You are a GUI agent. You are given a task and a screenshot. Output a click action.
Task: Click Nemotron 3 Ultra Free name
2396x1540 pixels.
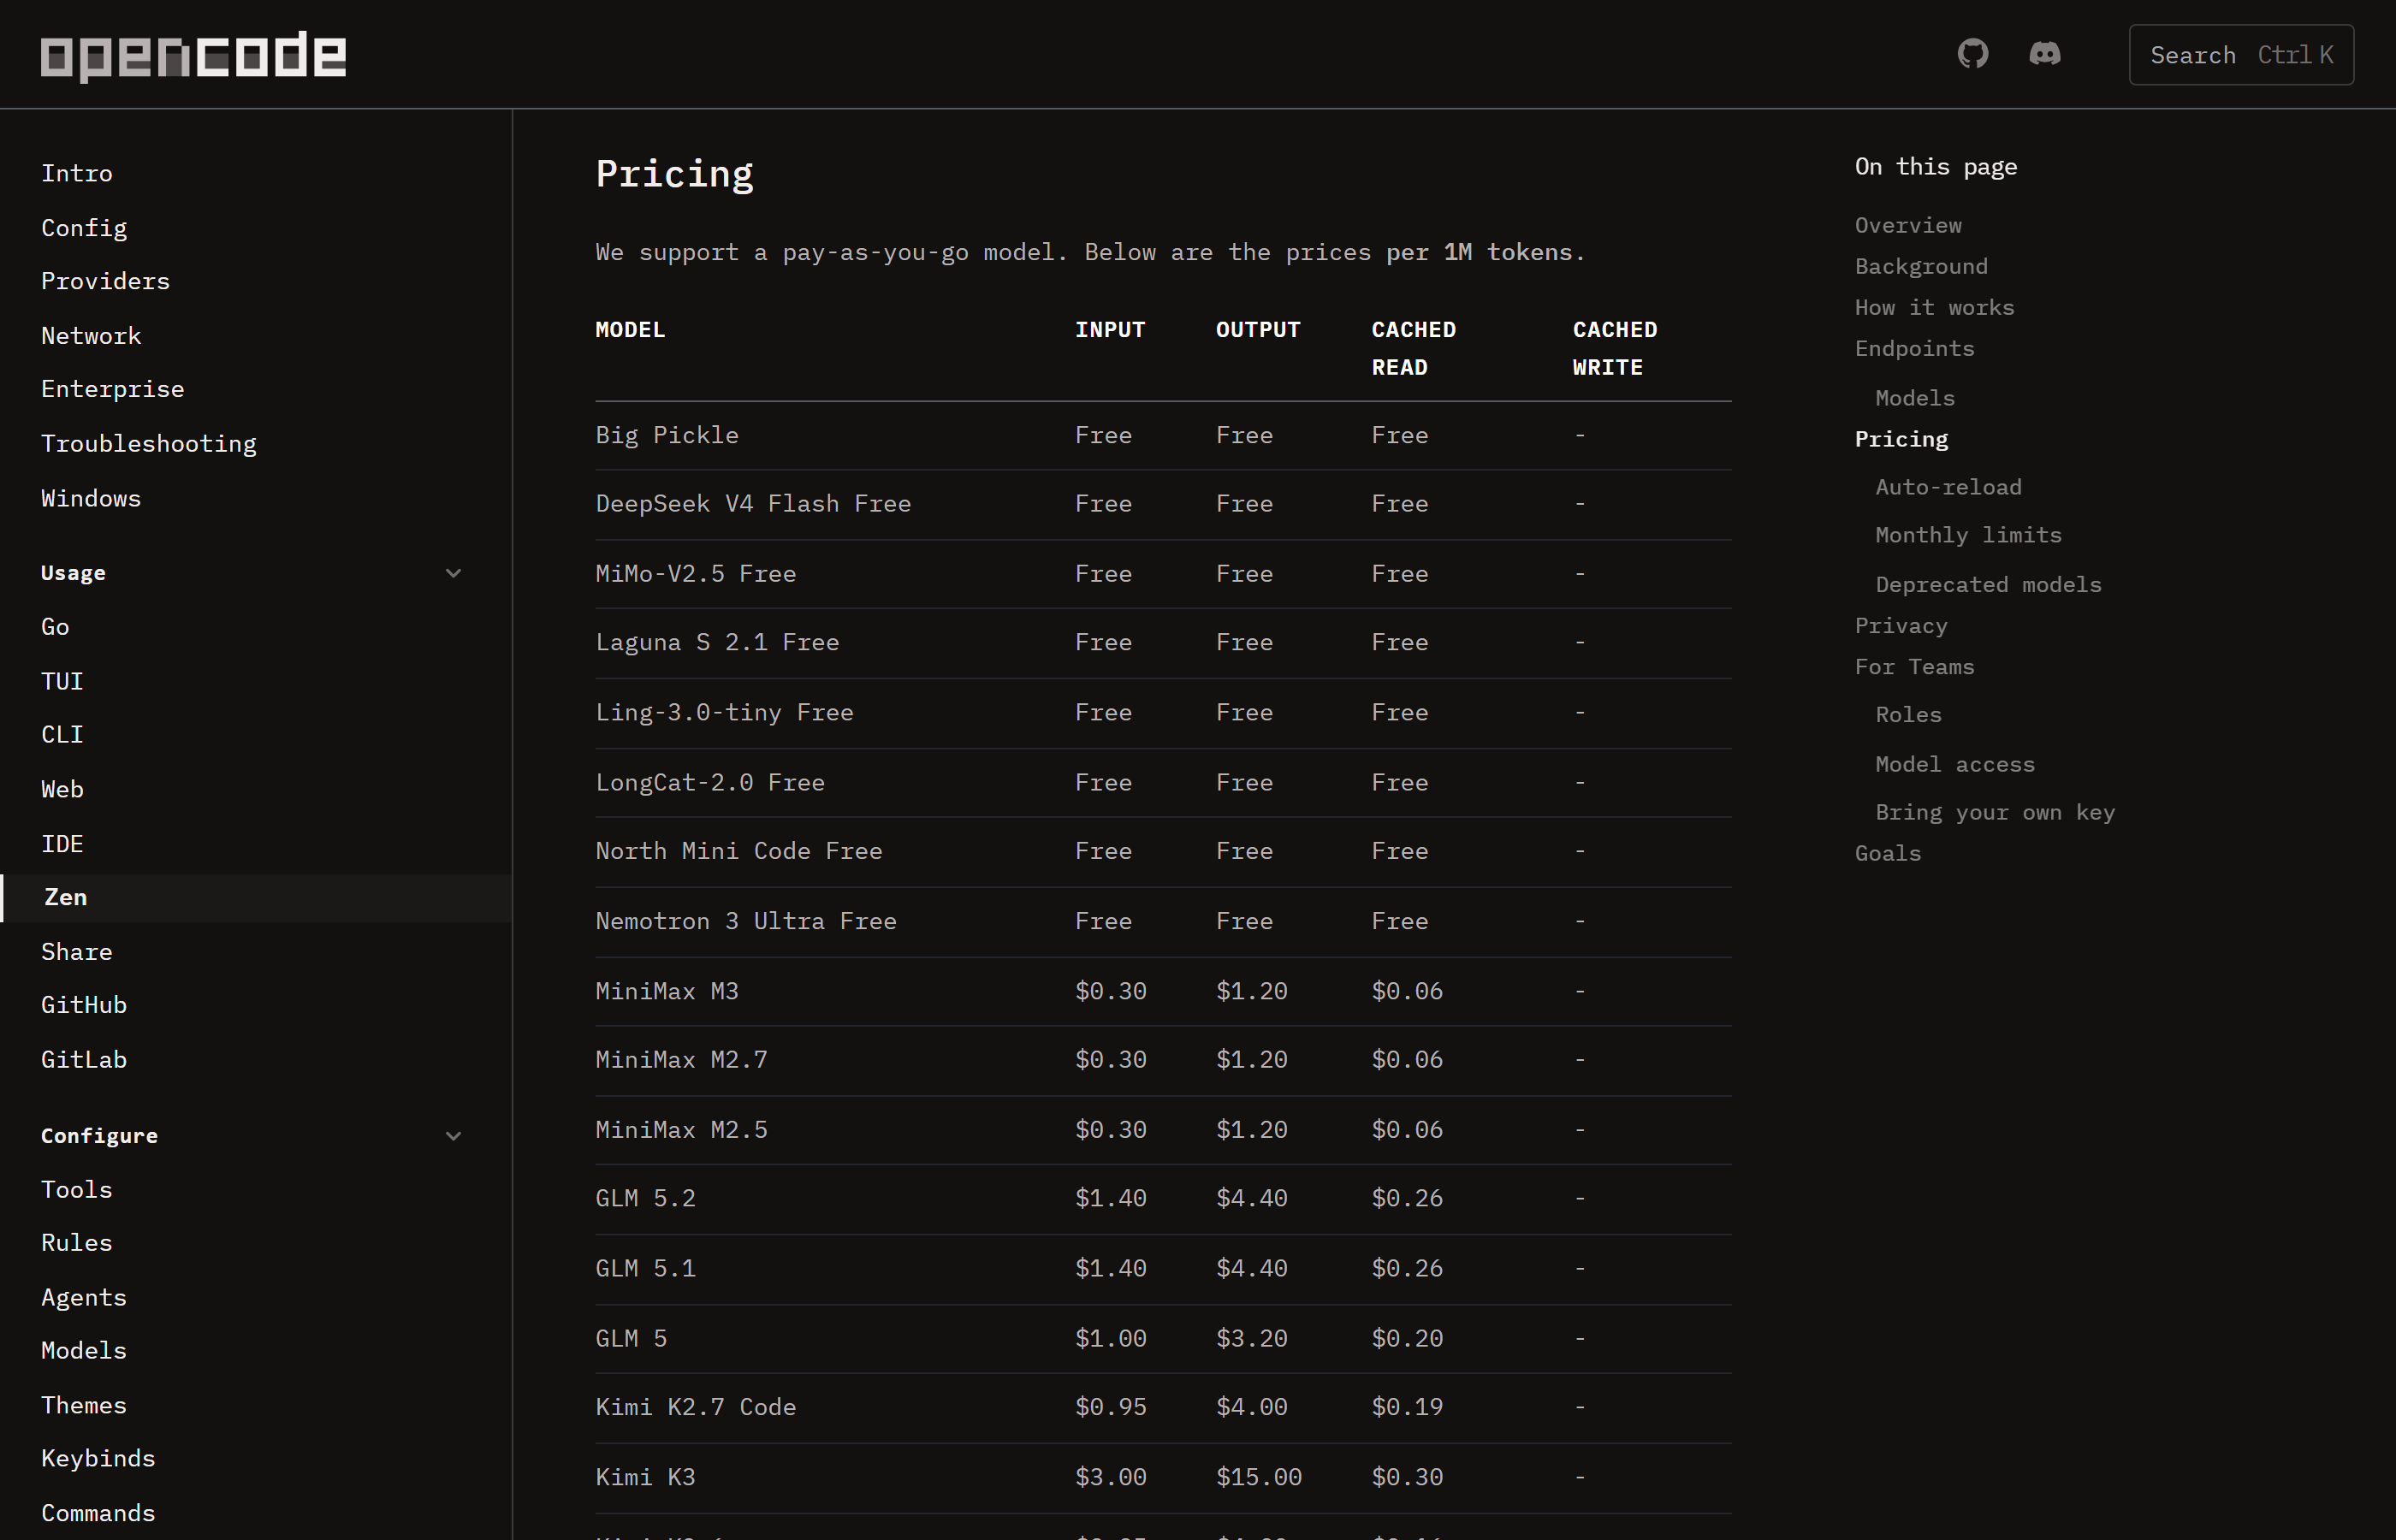point(746,921)
